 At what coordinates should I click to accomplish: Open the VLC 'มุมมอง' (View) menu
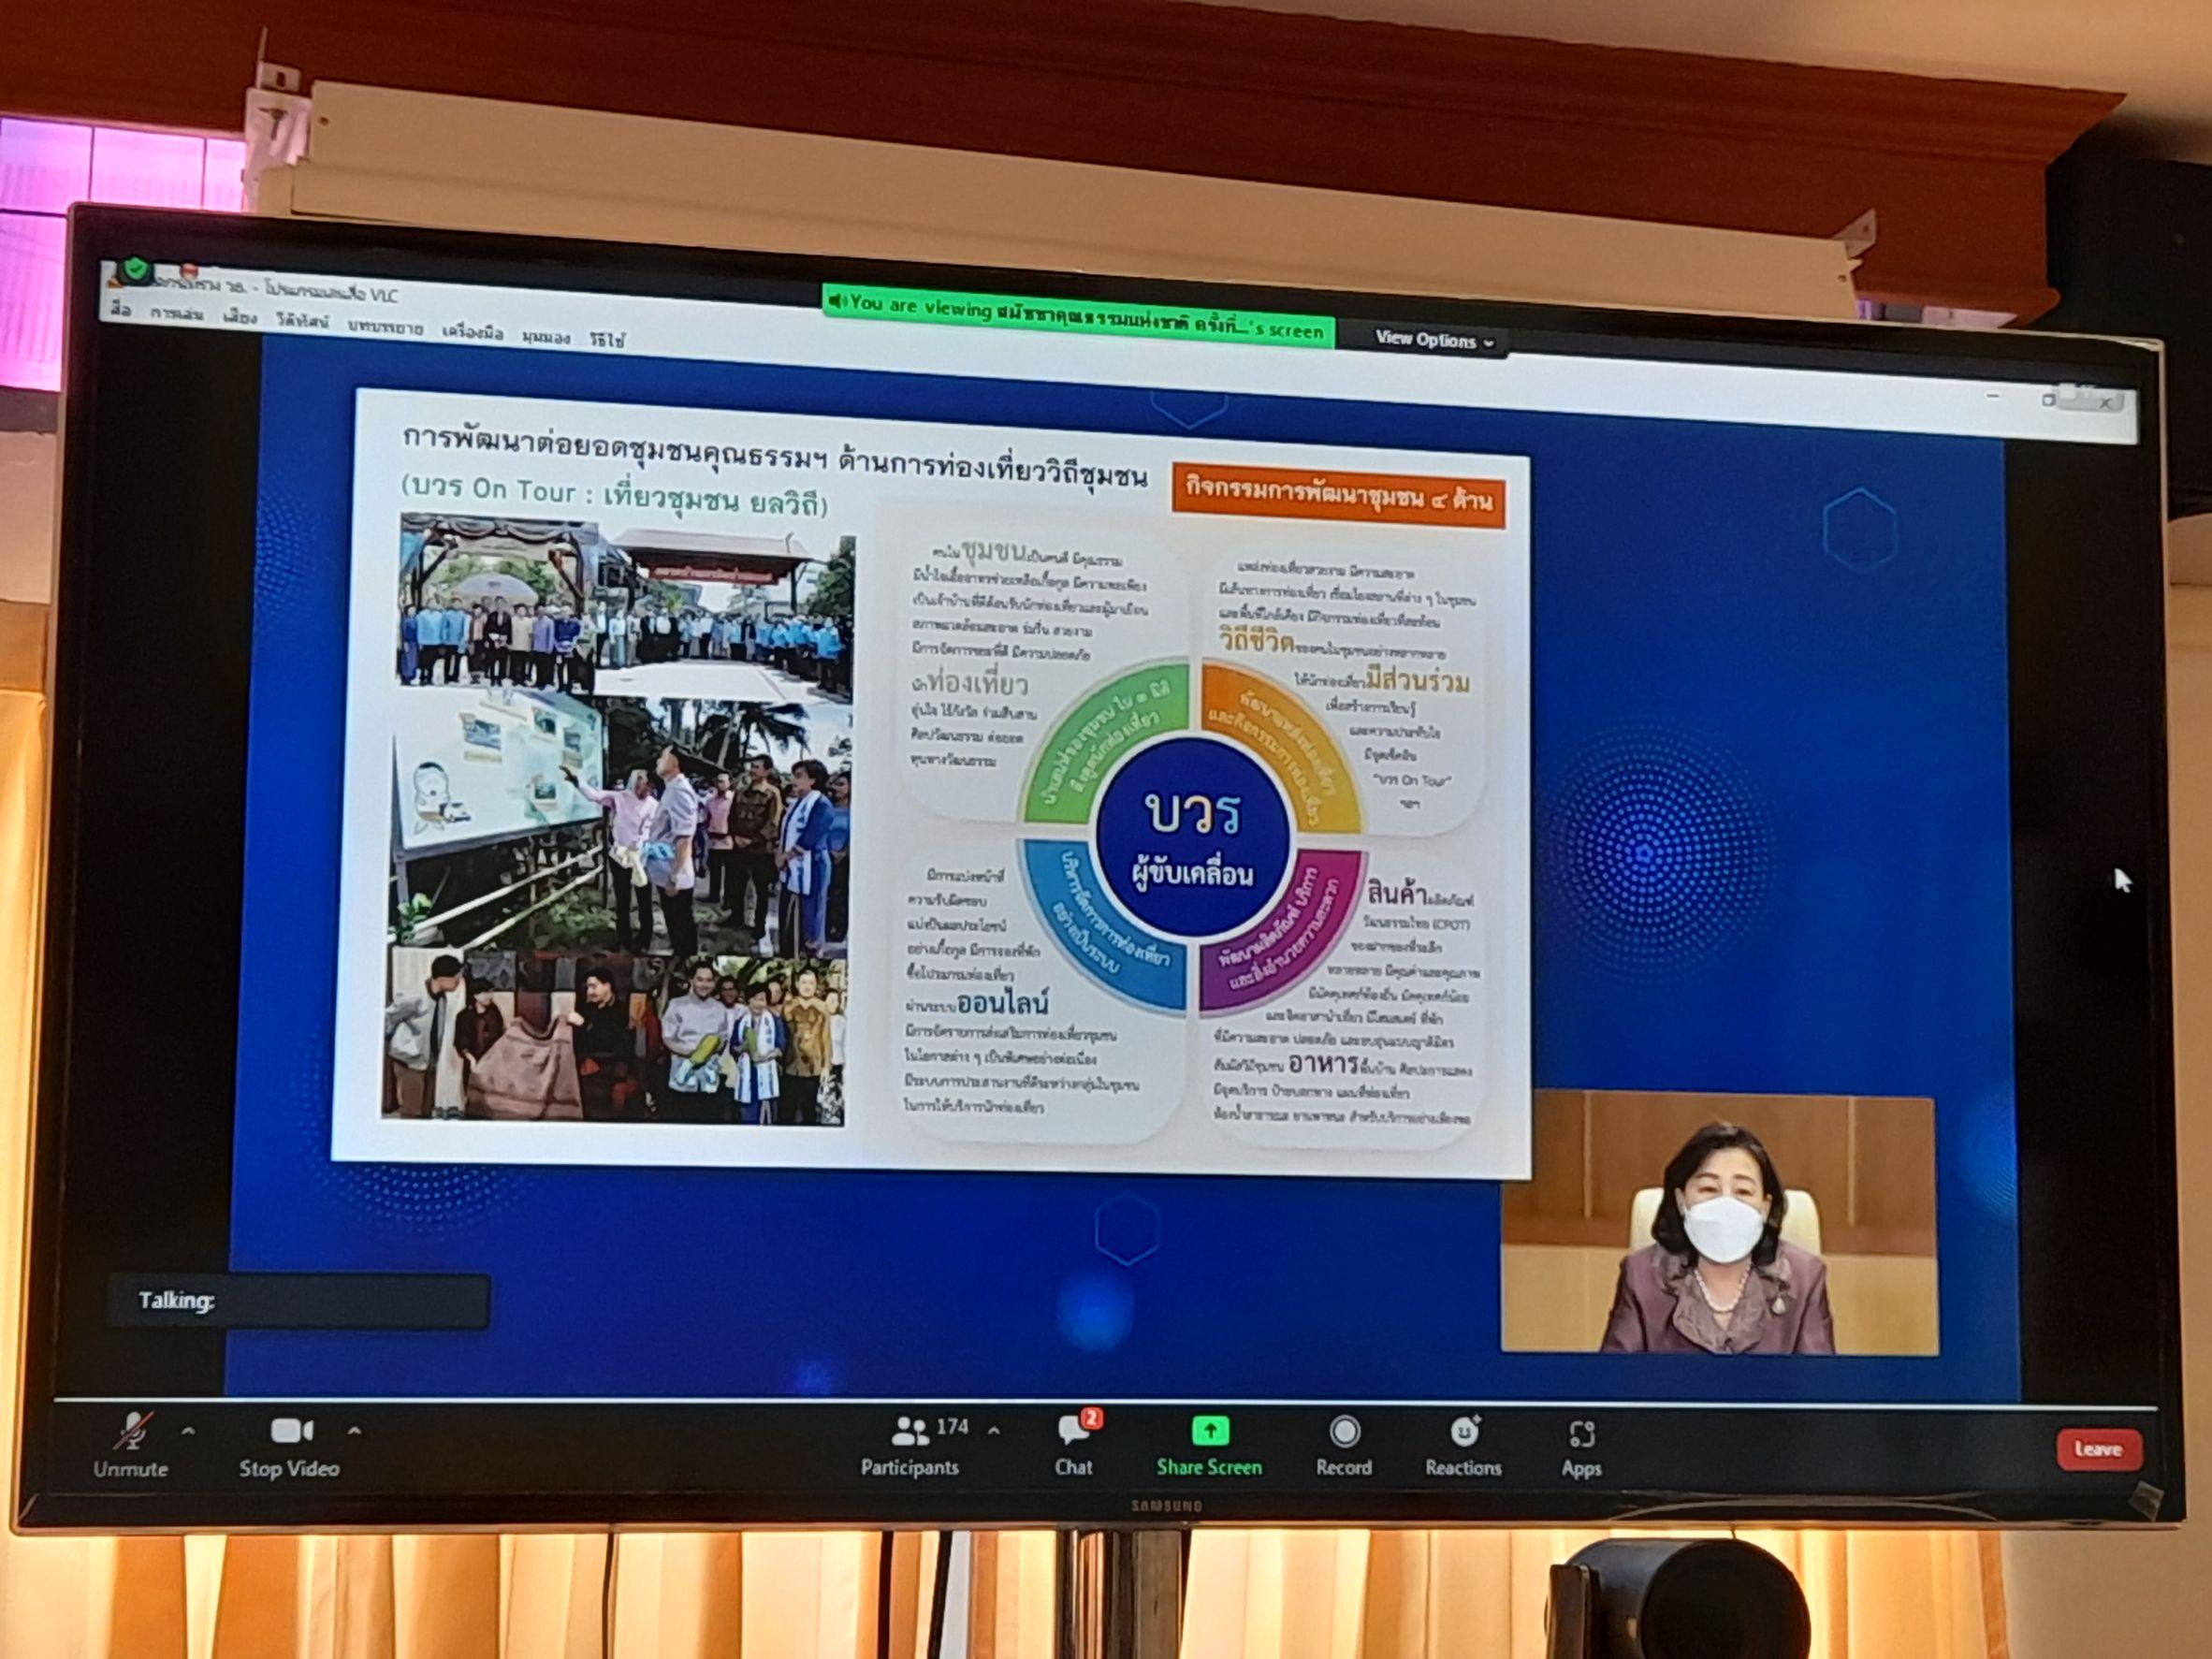tap(546, 336)
